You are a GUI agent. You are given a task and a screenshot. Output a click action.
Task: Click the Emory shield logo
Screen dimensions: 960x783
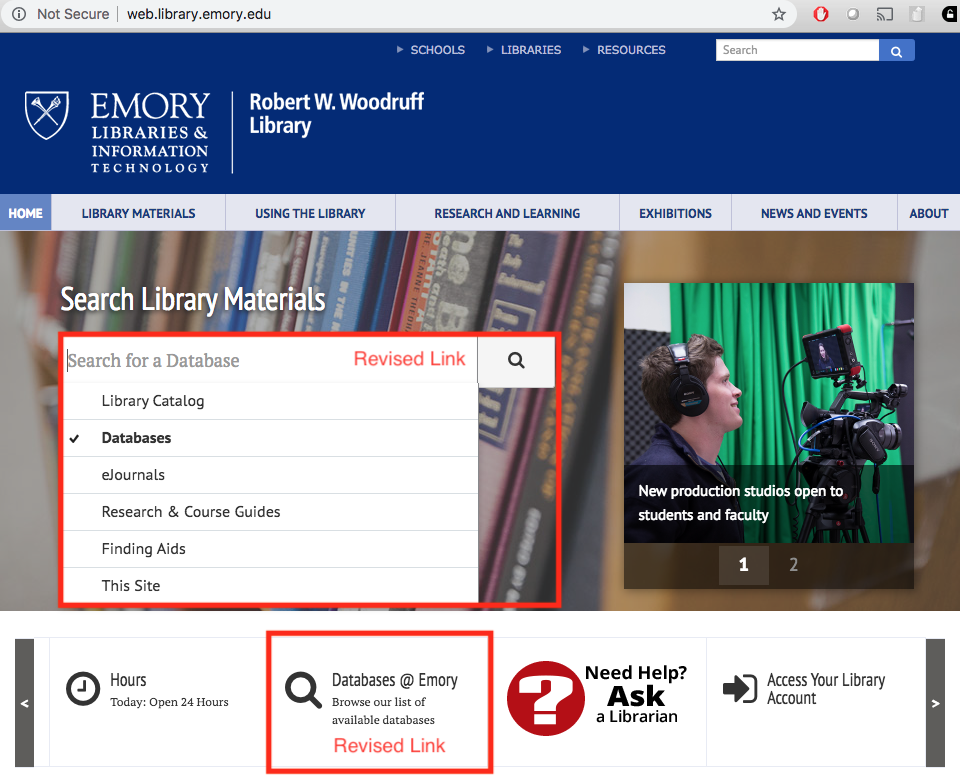(47, 115)
